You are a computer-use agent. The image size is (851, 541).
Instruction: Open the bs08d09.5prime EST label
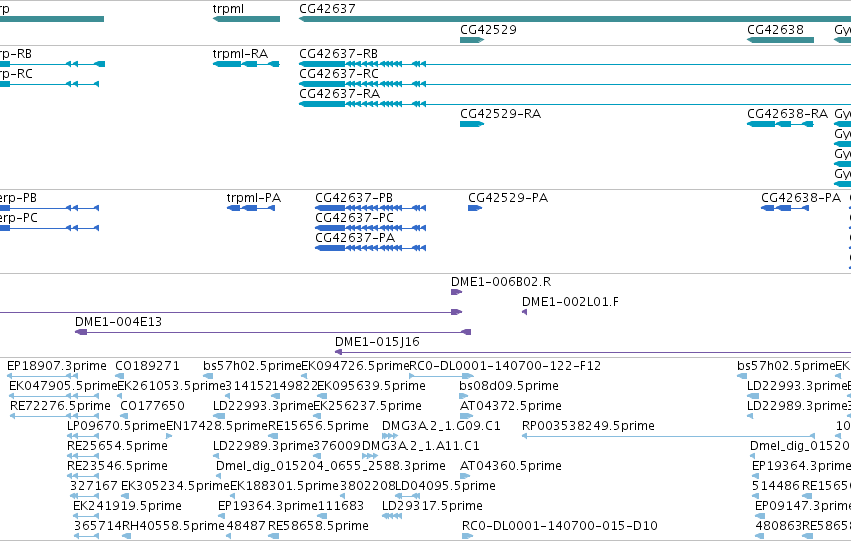tap(509, 386)
